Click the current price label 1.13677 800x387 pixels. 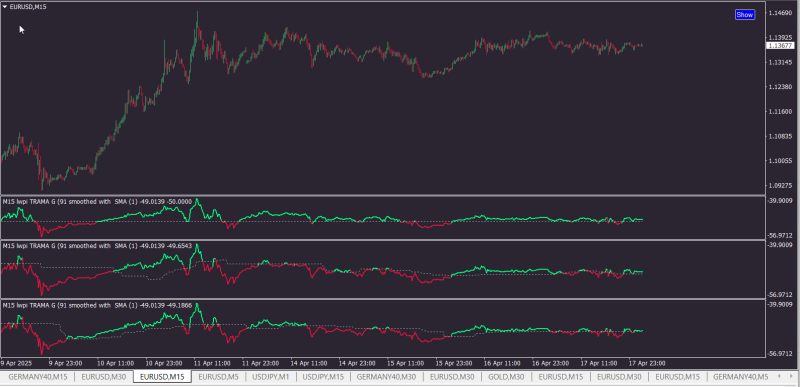coord(779,46)
